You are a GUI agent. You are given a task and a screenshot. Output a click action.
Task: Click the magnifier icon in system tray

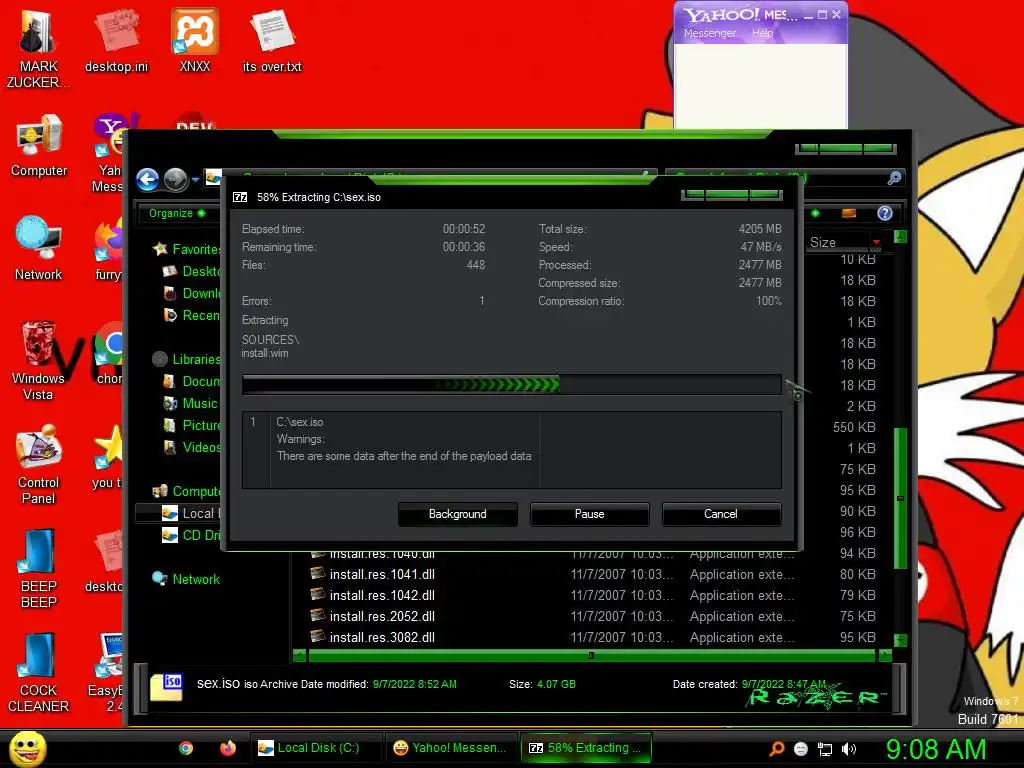tap(776, 749)
